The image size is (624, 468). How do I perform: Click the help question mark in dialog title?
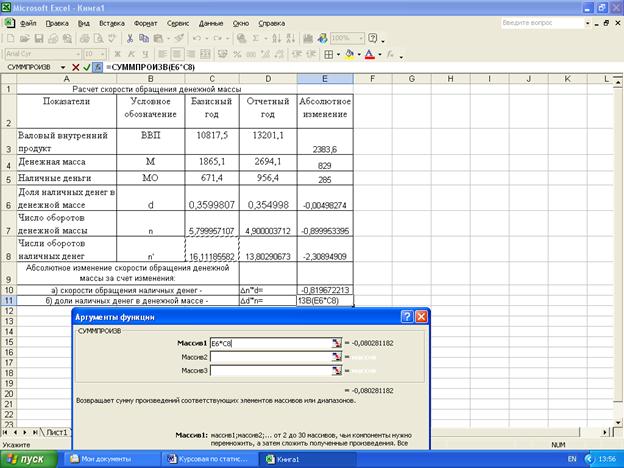tap(407, 316)
